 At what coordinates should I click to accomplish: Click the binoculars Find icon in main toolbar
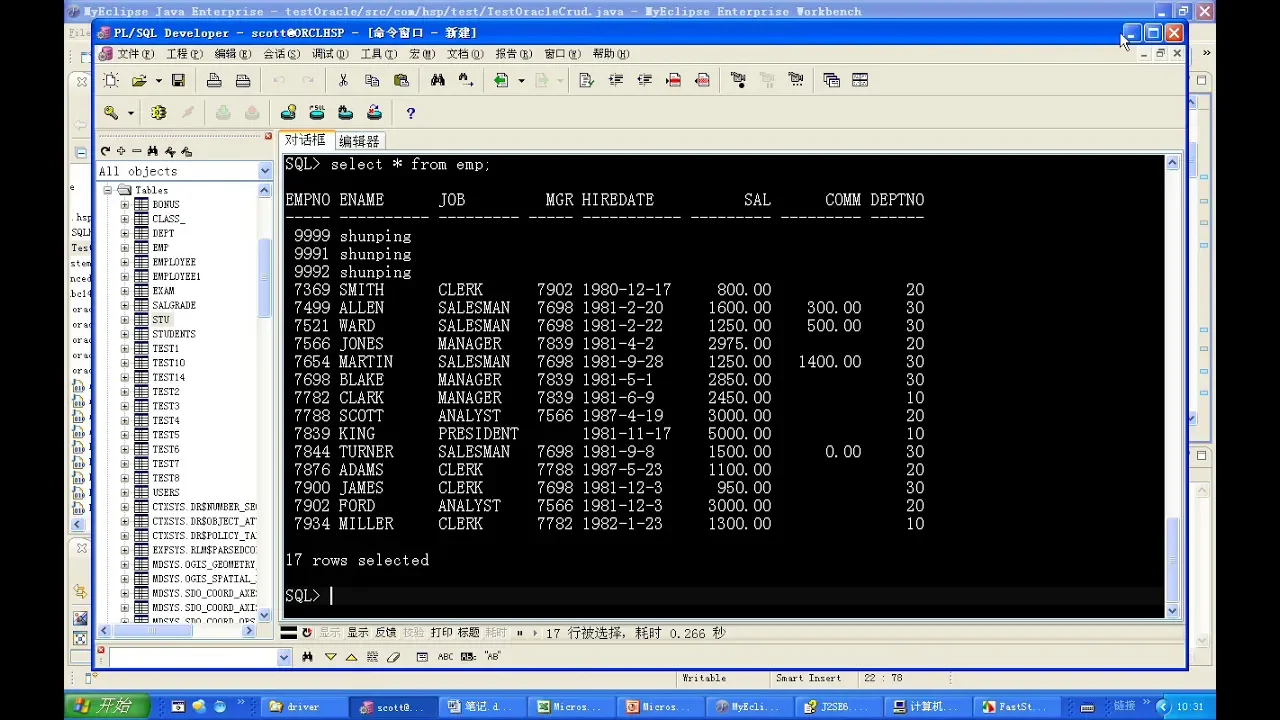437,81
